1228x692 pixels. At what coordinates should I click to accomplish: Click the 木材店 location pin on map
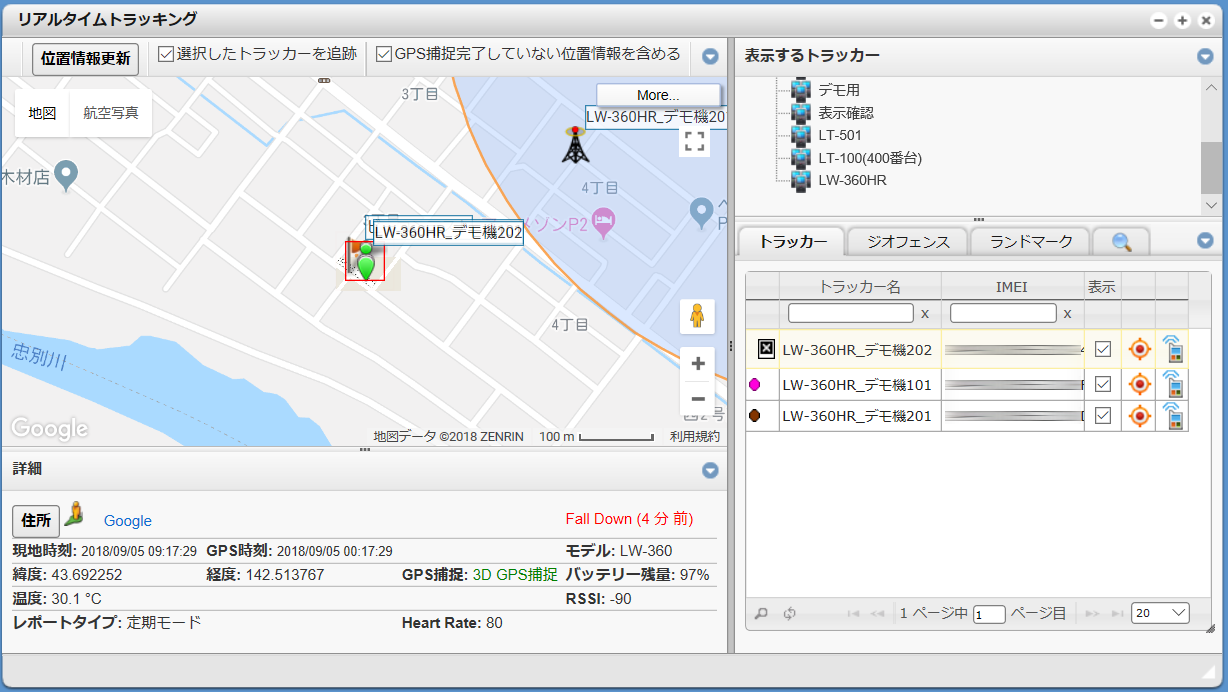tap(66, 177)
